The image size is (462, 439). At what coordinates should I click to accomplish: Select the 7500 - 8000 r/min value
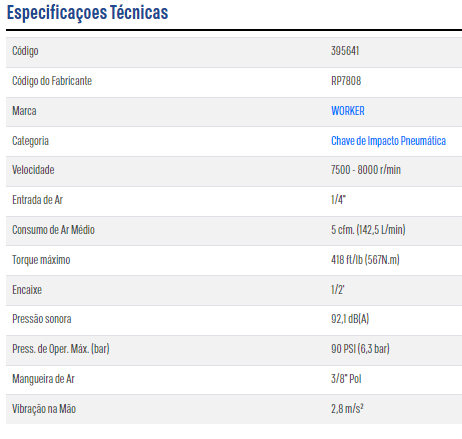point(366,170)
